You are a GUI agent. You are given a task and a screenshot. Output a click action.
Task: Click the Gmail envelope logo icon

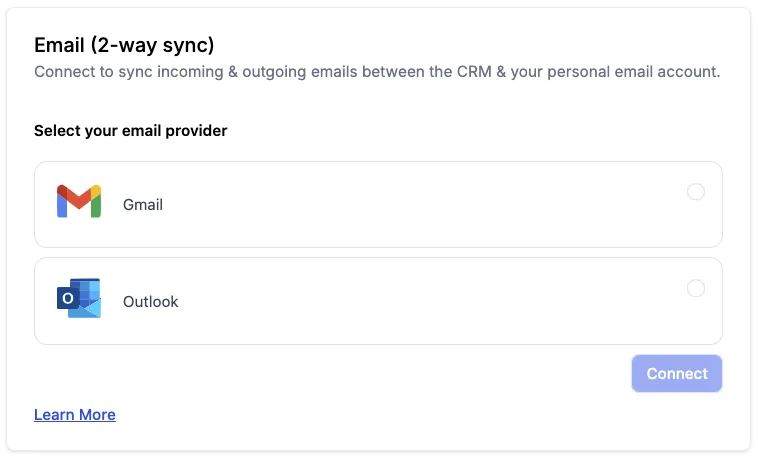[79, 202]
